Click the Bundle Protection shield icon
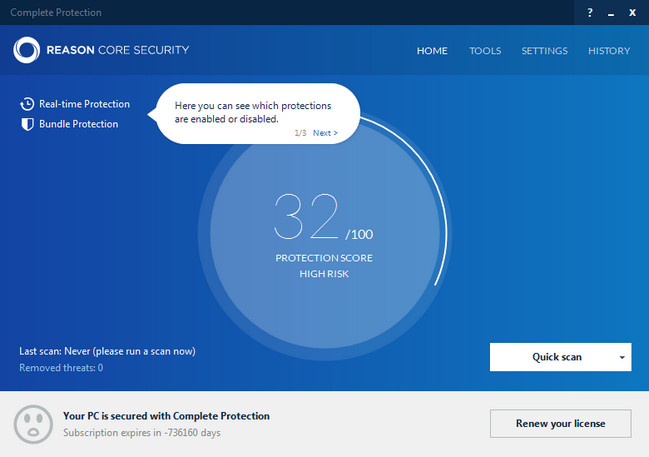The height and width of the screenshot is (457, 649). [x=27, y=124]
